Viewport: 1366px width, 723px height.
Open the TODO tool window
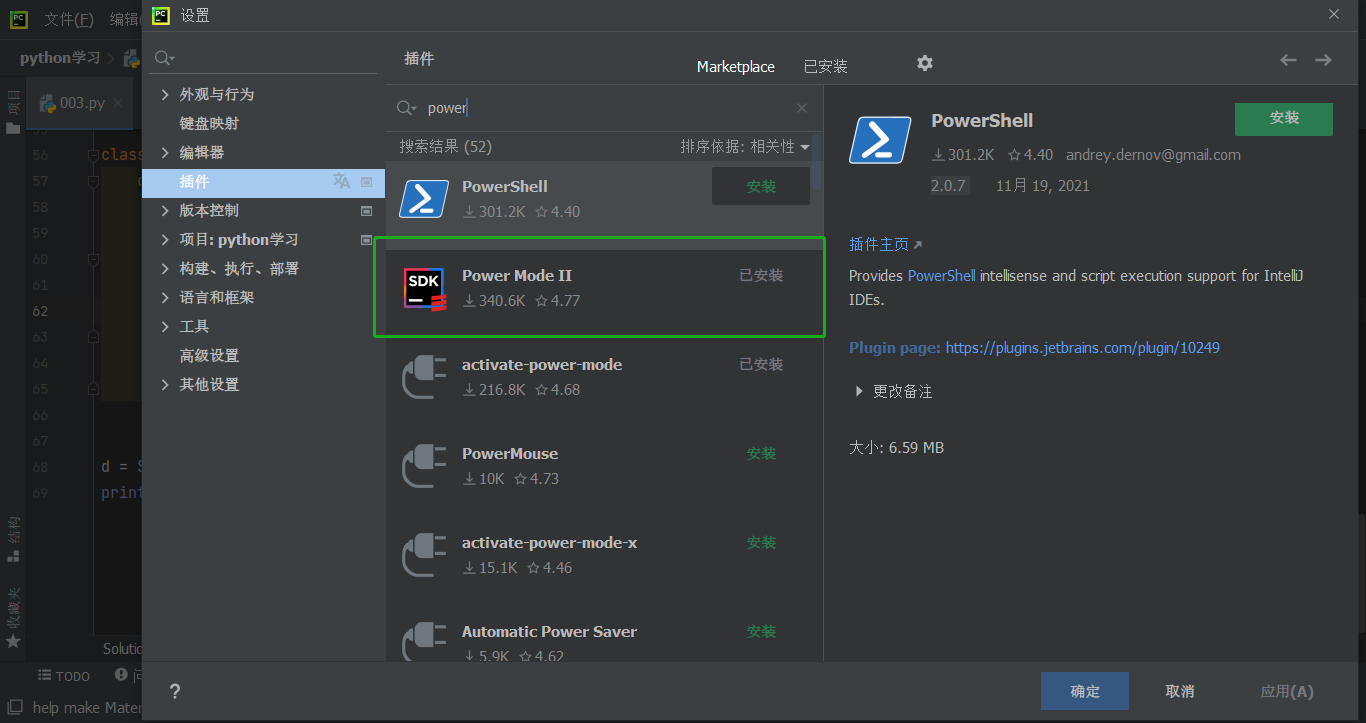click(x=64, y=676)
